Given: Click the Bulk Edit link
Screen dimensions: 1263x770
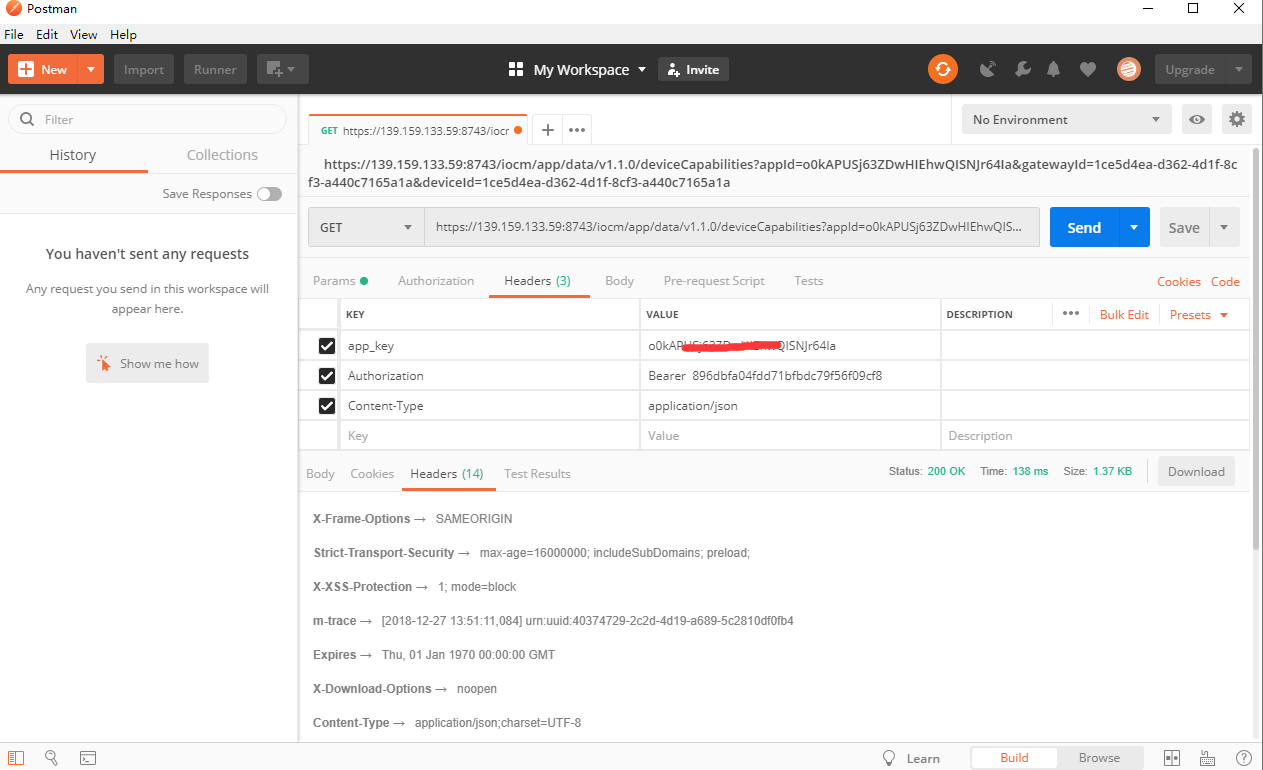Looking at the screenshot, I should [x=1124, y=314].
